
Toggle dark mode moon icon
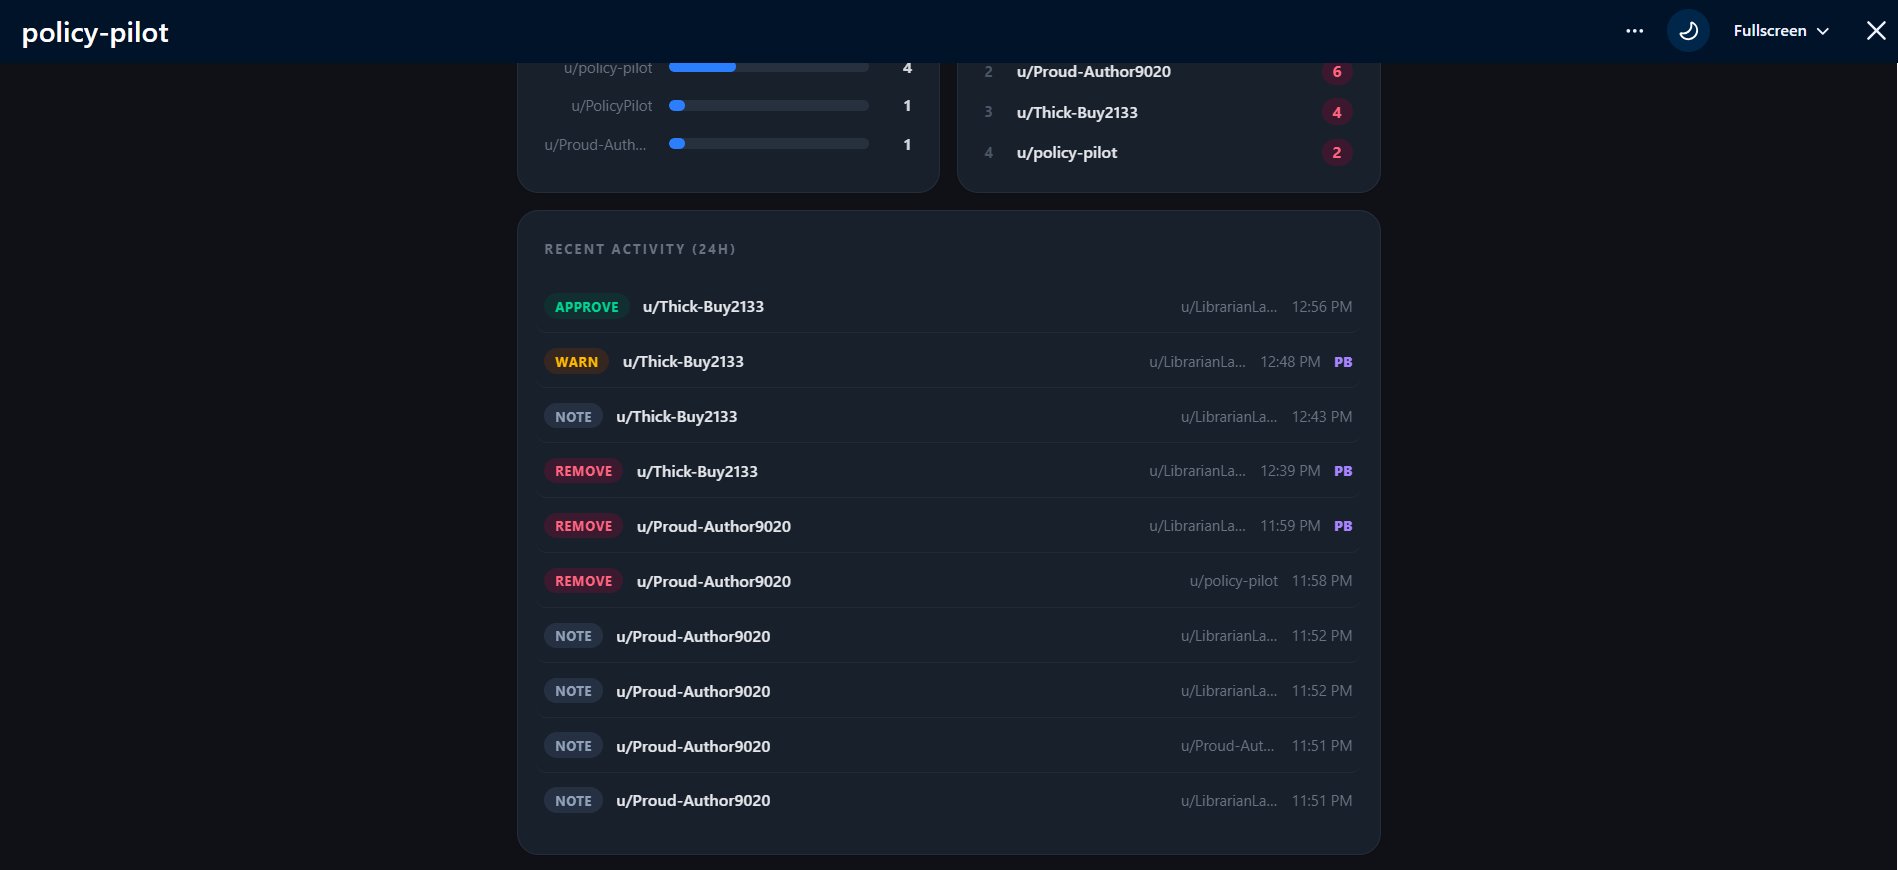point(1688,31)
